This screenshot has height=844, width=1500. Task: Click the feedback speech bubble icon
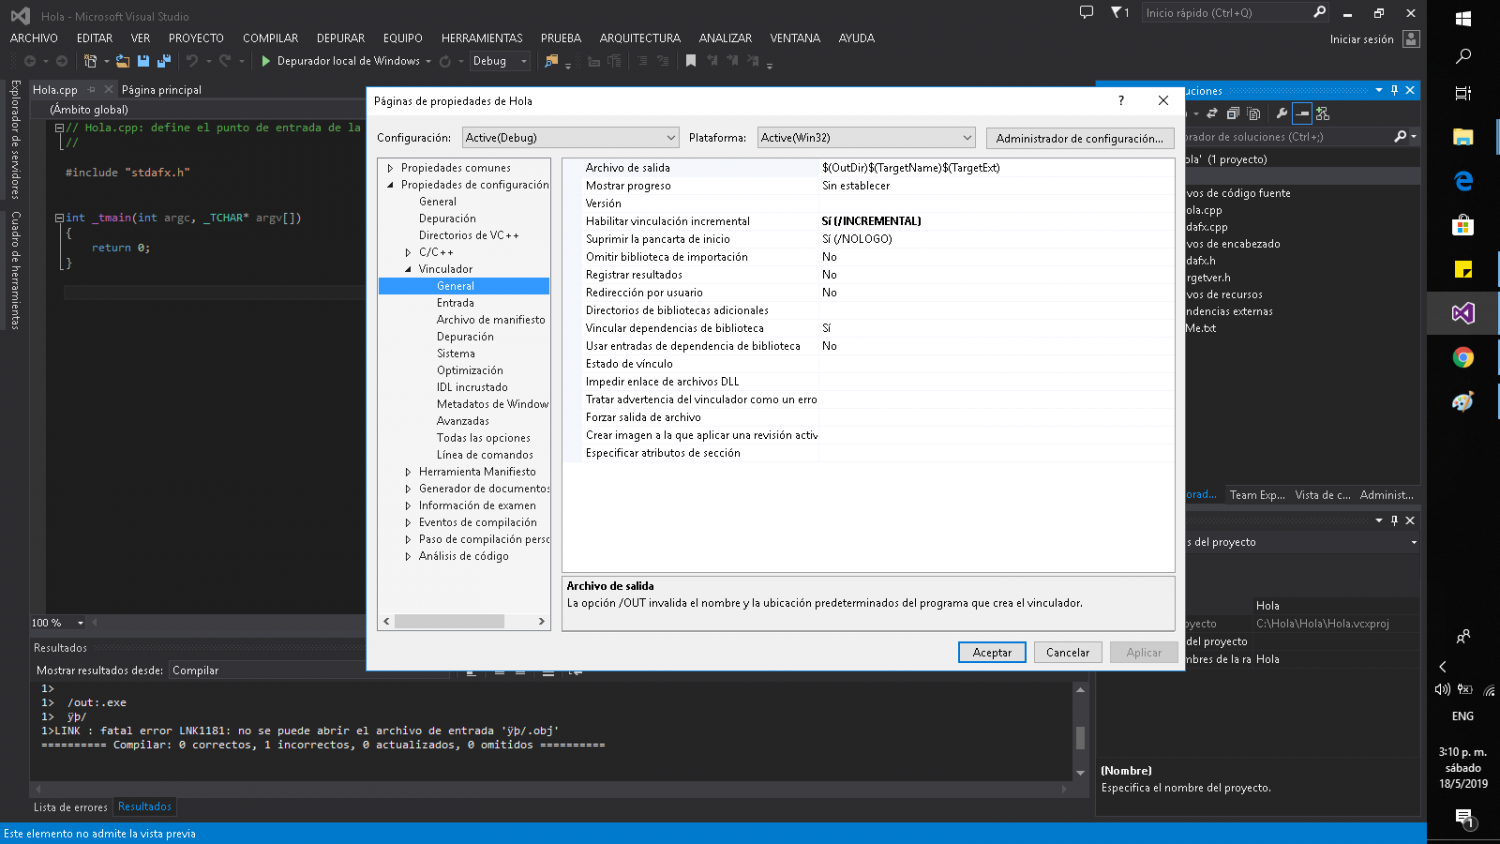[1087, 12]
